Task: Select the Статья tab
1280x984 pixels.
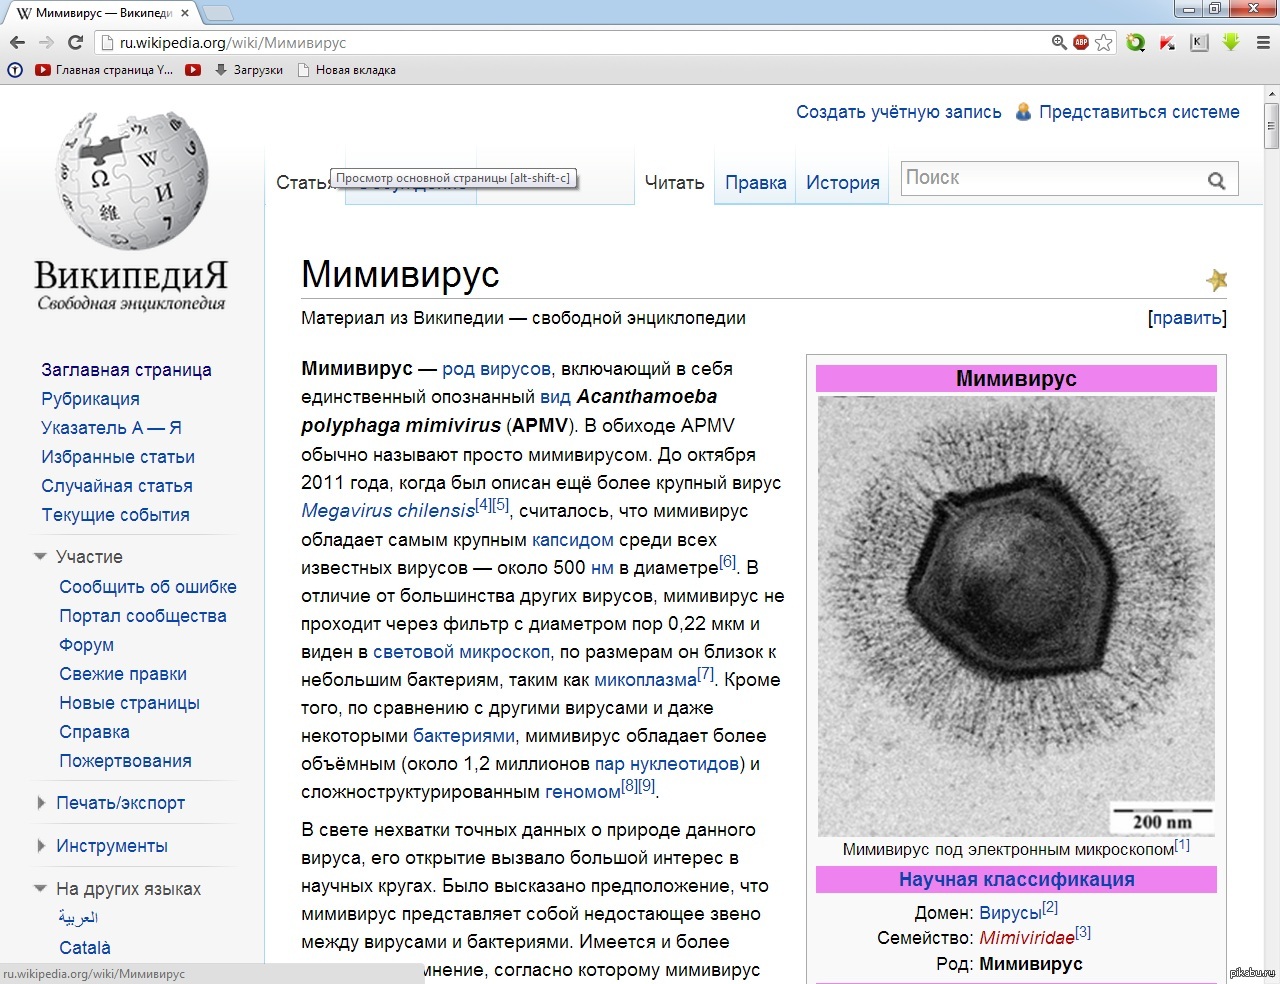Action: 305,183
